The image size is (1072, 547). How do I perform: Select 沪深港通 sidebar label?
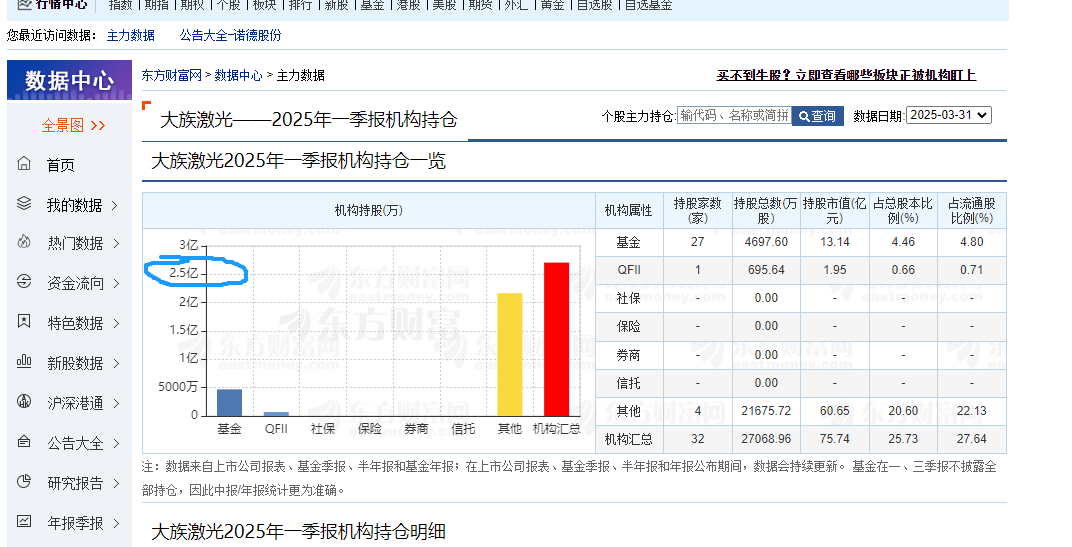(75, 403)
